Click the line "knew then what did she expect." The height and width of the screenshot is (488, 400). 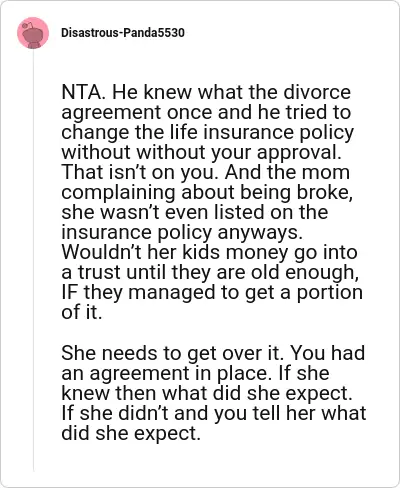tap(207, 393)
